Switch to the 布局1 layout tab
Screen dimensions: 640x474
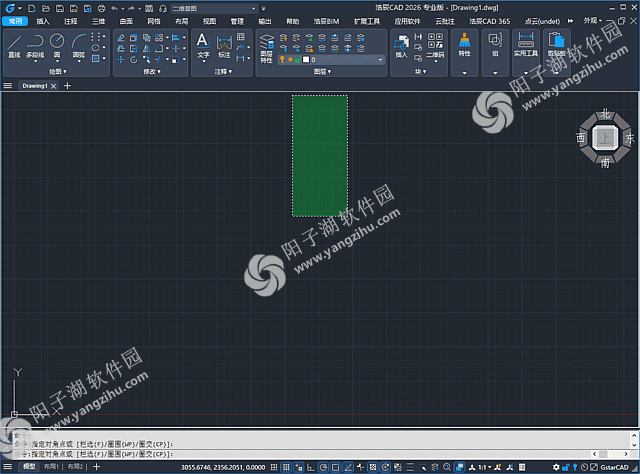click(x=51, y=467)
